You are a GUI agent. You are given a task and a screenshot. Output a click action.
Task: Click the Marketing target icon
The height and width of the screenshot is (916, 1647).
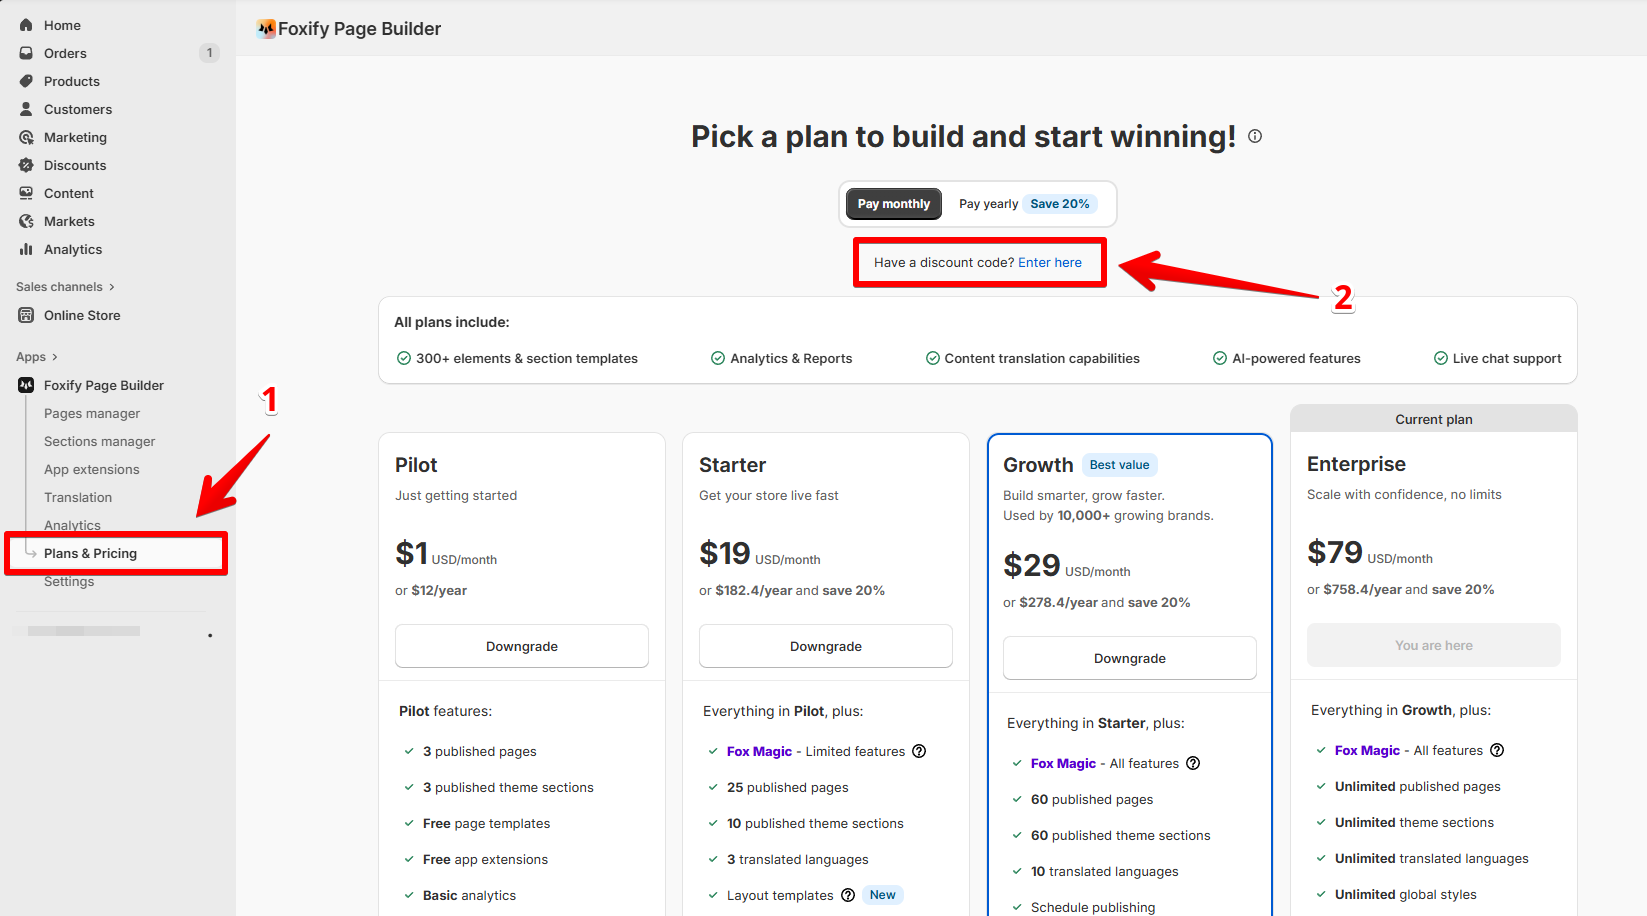(x=26, y=137)
